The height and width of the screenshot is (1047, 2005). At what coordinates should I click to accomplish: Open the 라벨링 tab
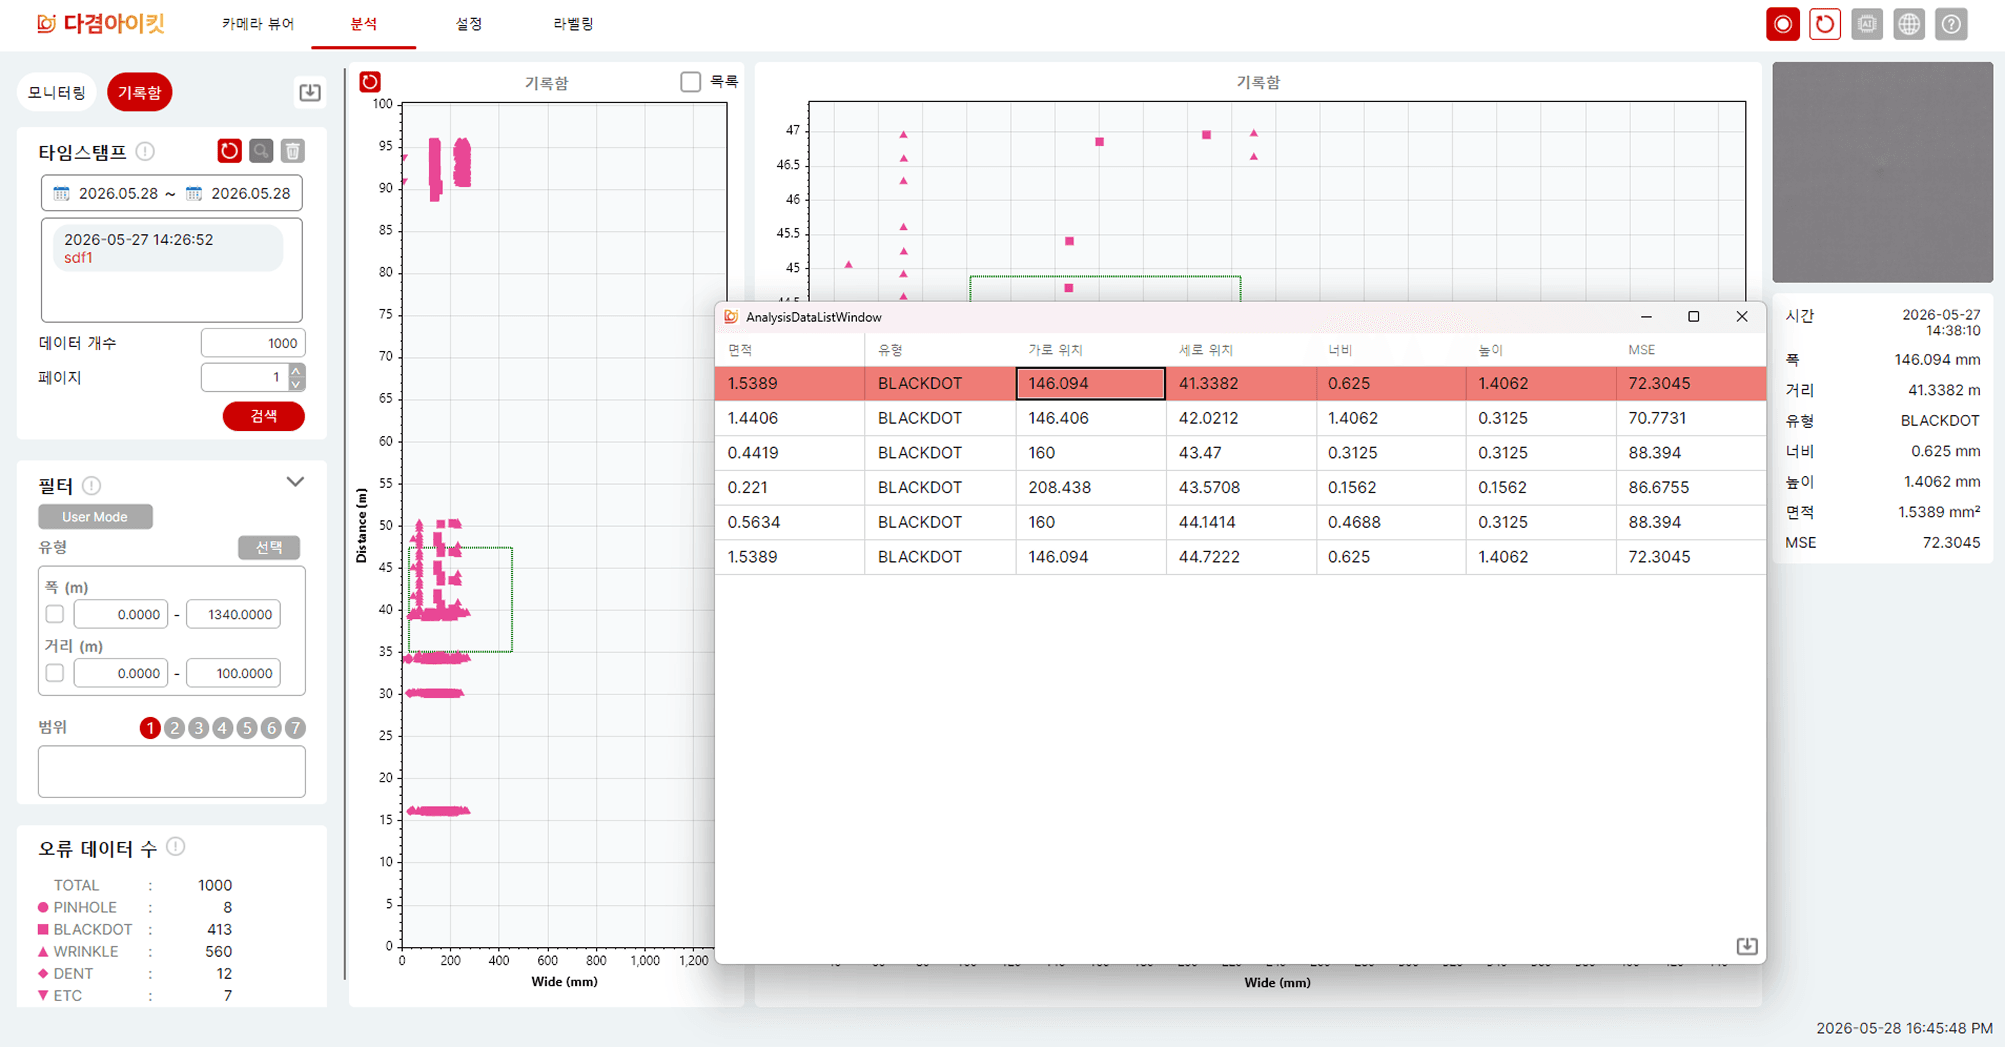point(573,24)
